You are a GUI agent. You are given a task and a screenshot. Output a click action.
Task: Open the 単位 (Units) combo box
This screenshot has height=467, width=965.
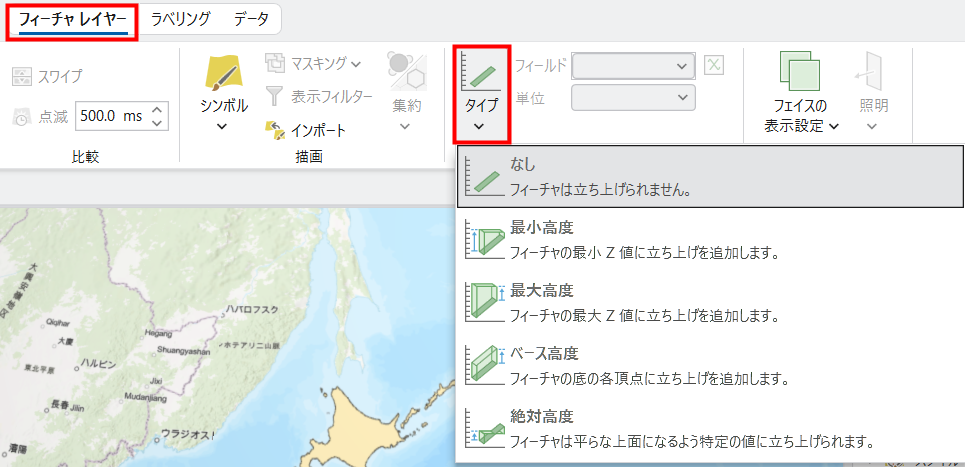tap(633, 97)
